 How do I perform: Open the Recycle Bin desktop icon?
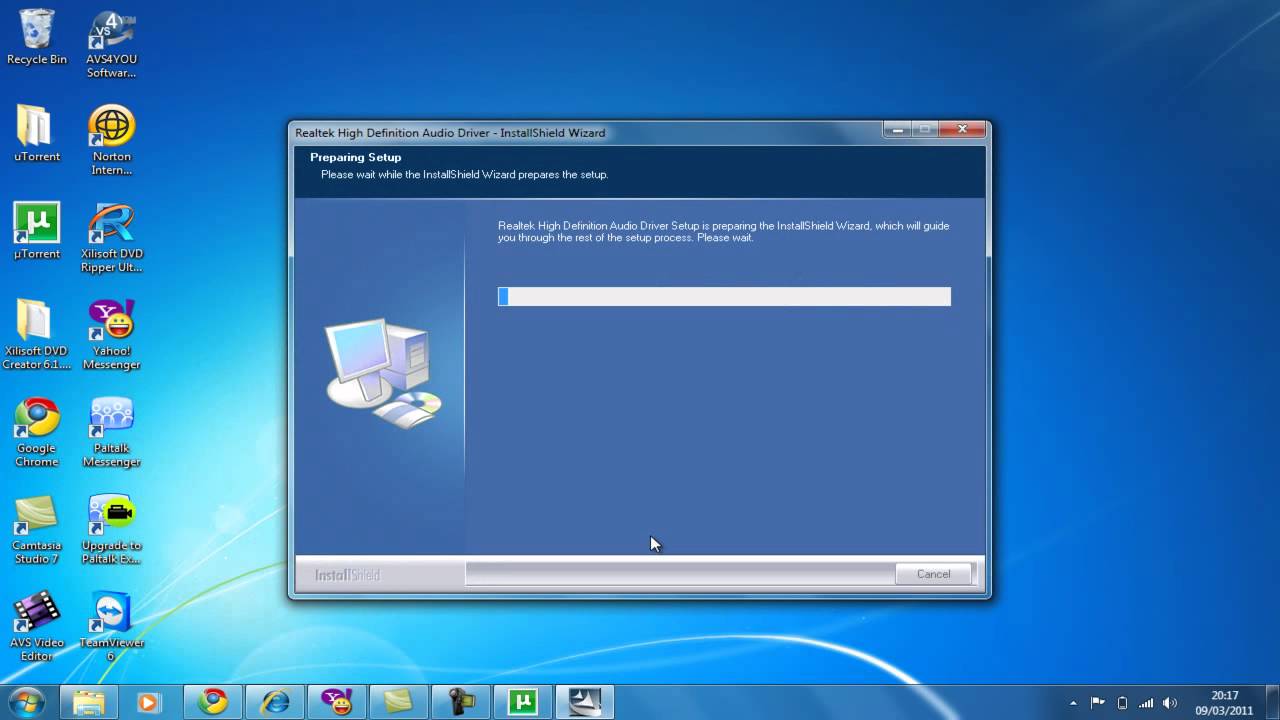point(37,38)
